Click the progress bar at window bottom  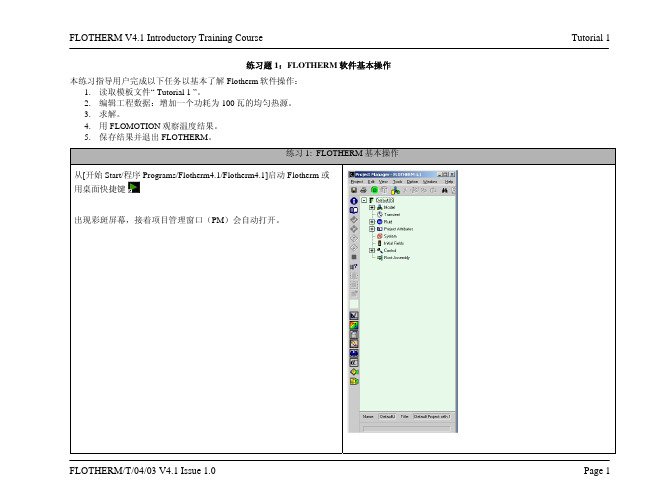(x=407, y=429)
